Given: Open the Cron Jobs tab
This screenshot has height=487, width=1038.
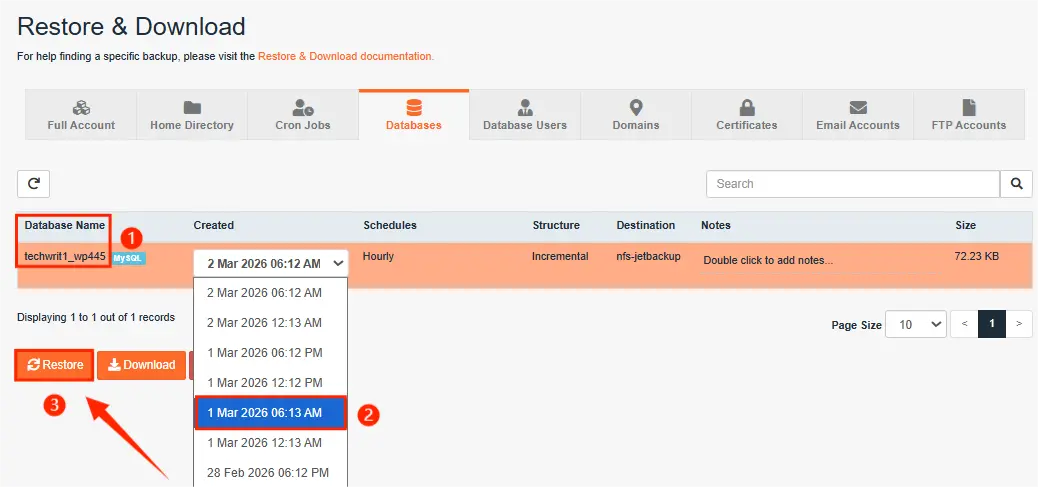Looking at the screenshot, I should (303, 115).
